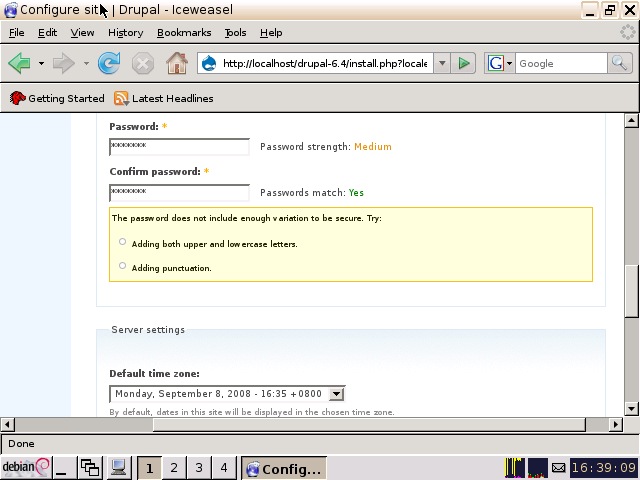Click the 'Adding punctuation.' suggestion text

click(171, 268)
